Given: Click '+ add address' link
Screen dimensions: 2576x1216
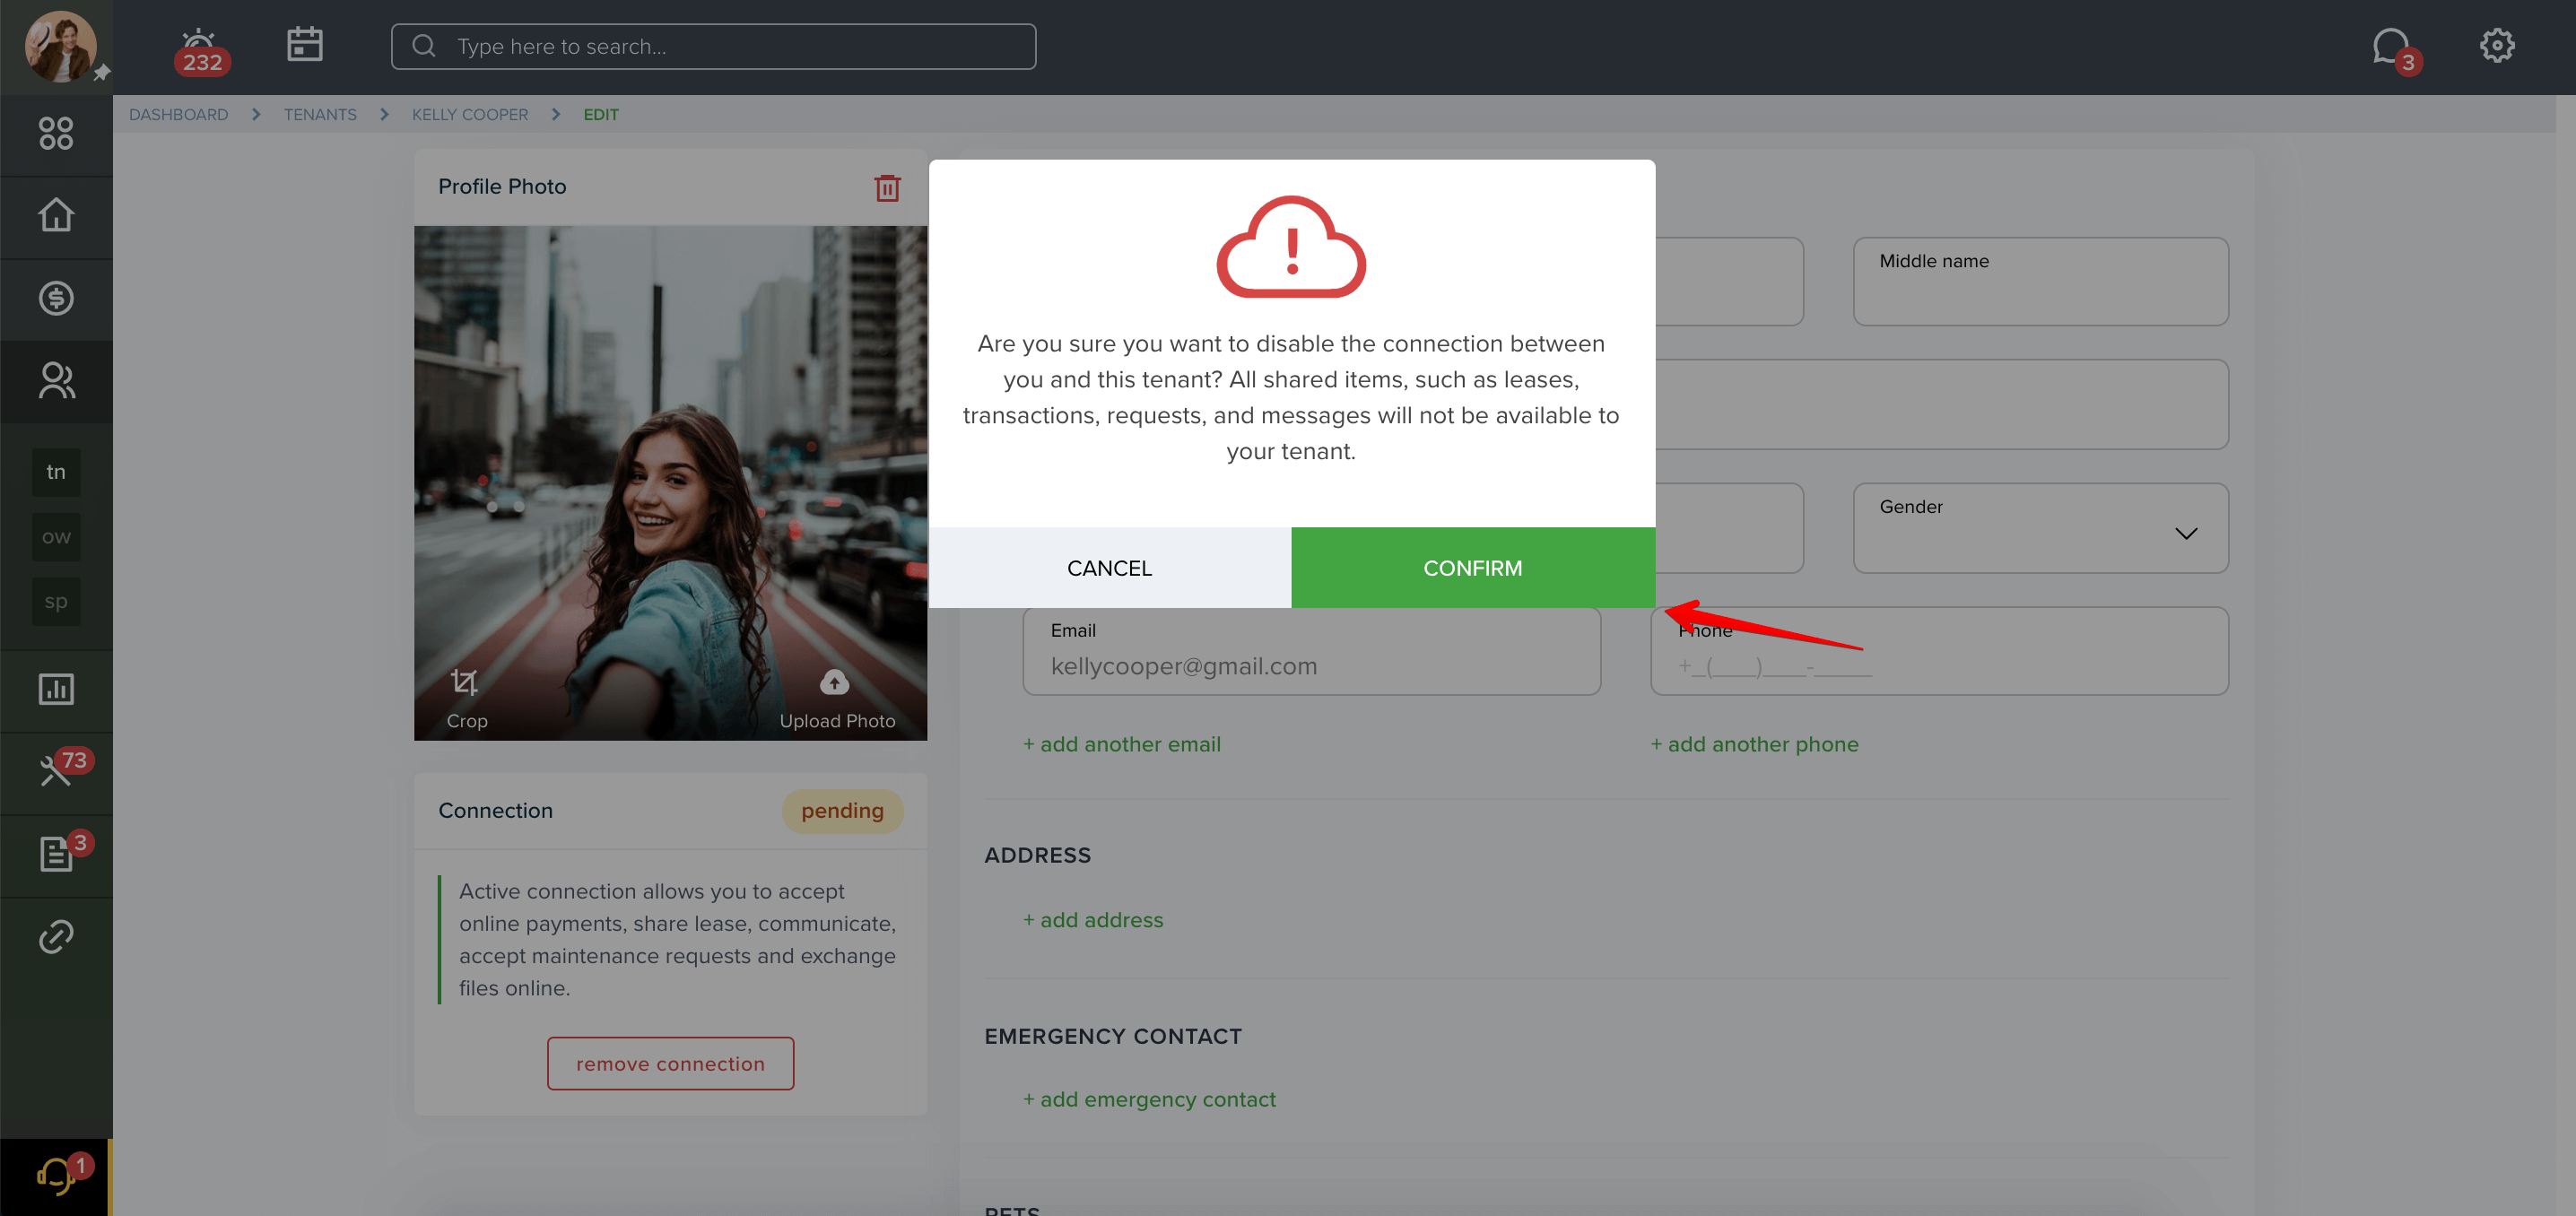Looking at the screenshot, I should [1092, 920].
